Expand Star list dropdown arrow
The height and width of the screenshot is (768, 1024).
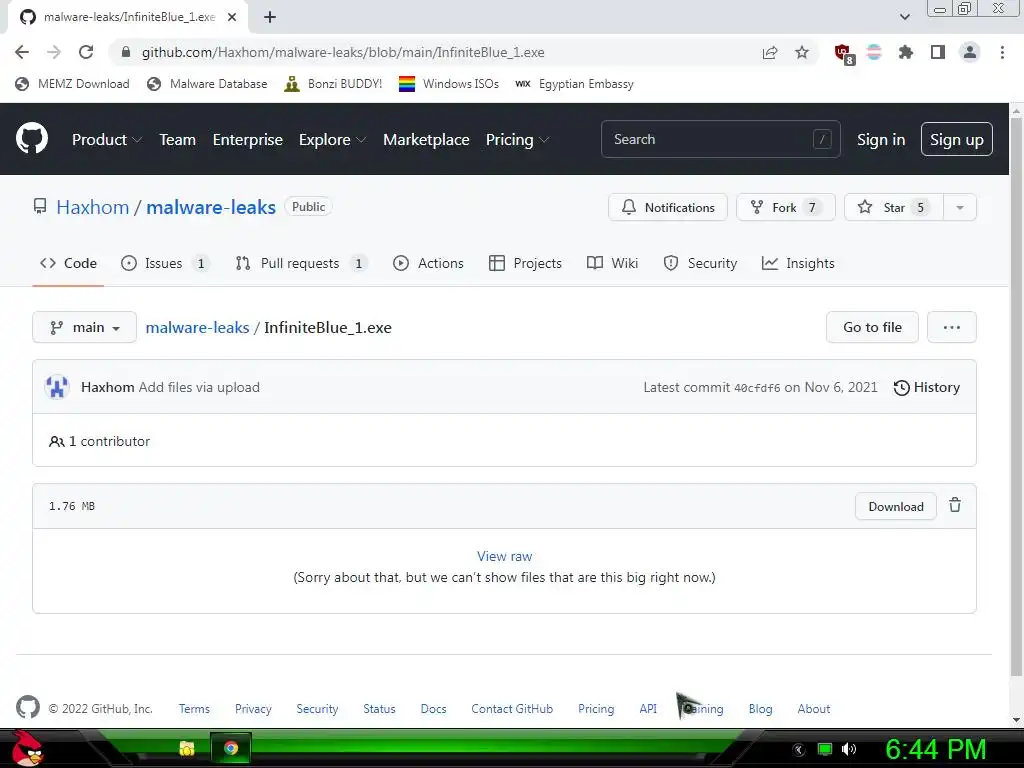960,208
